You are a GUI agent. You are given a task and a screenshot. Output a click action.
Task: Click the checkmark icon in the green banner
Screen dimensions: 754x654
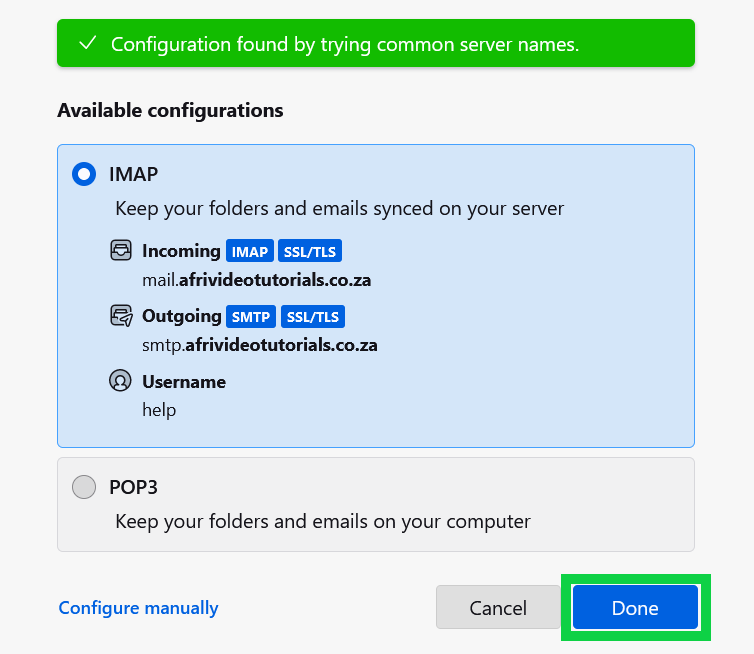pyautogui.click(x=88, y=44)
